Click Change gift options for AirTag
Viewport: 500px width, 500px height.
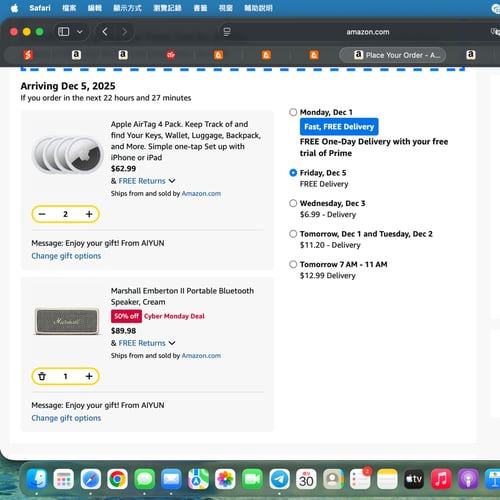click(66, 256)
